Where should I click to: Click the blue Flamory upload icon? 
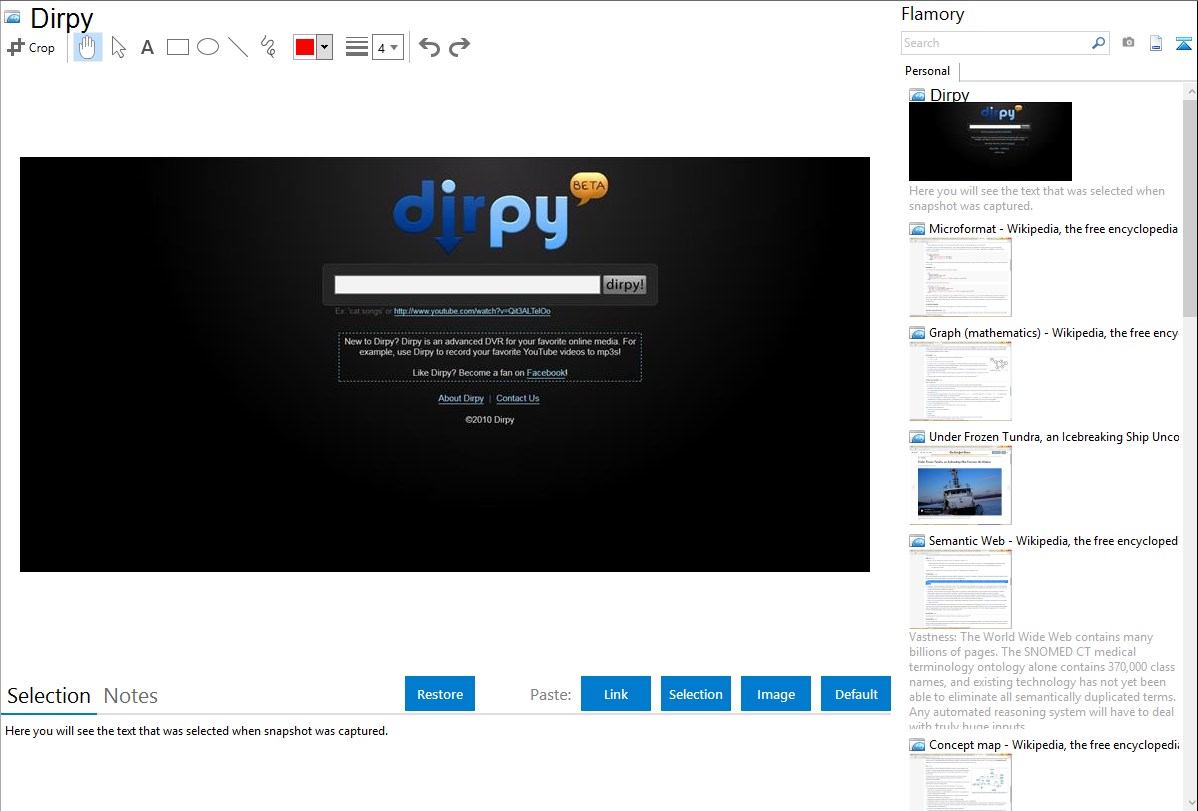click(x=1183, y=43)
